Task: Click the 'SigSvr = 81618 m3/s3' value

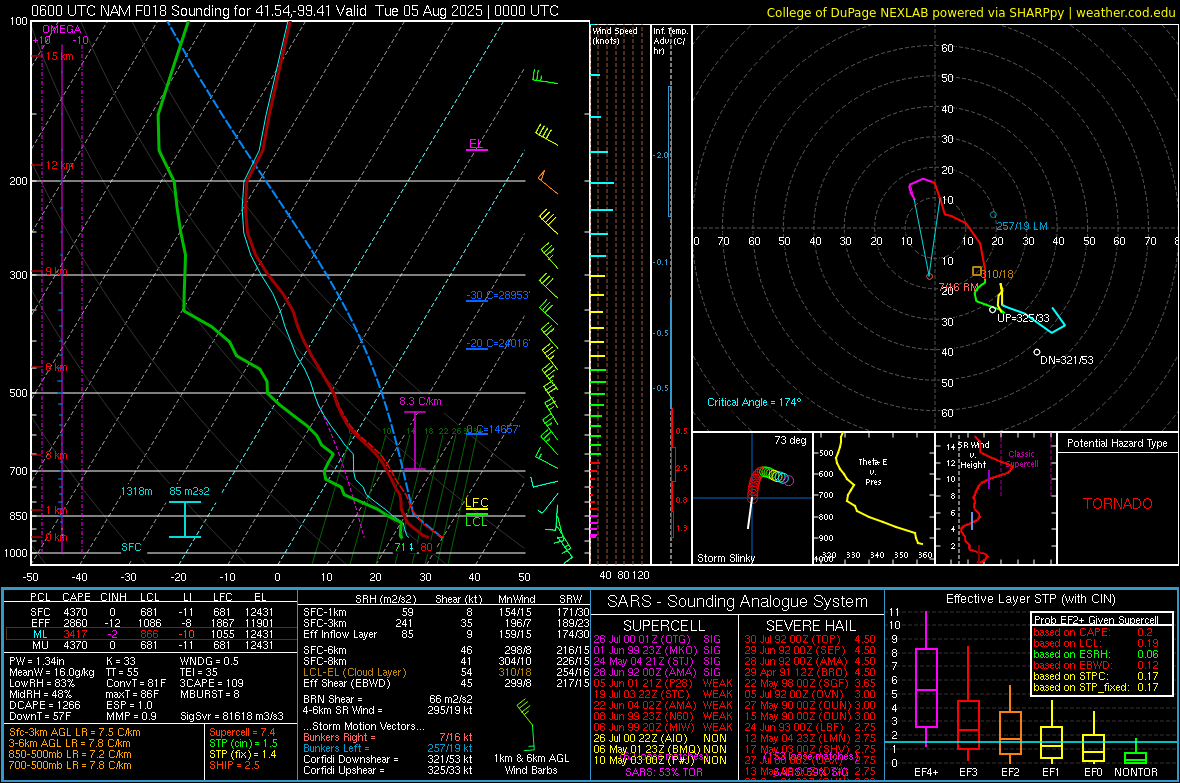Action: click(232, 716)
